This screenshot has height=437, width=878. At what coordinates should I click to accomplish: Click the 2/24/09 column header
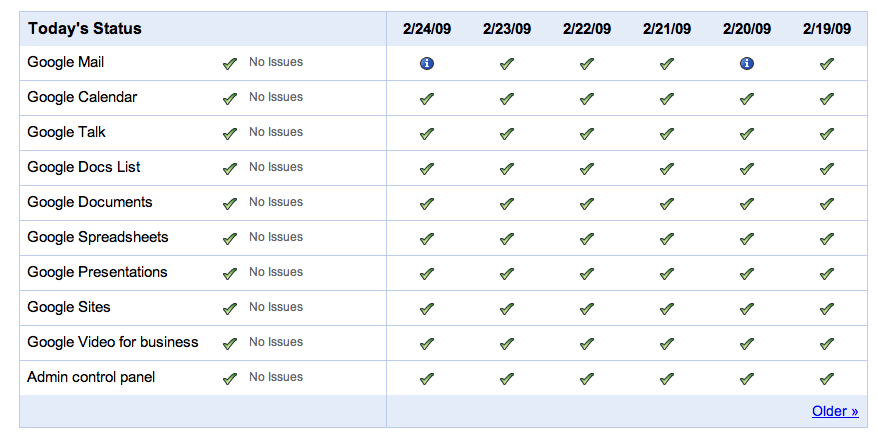[427, 29]
